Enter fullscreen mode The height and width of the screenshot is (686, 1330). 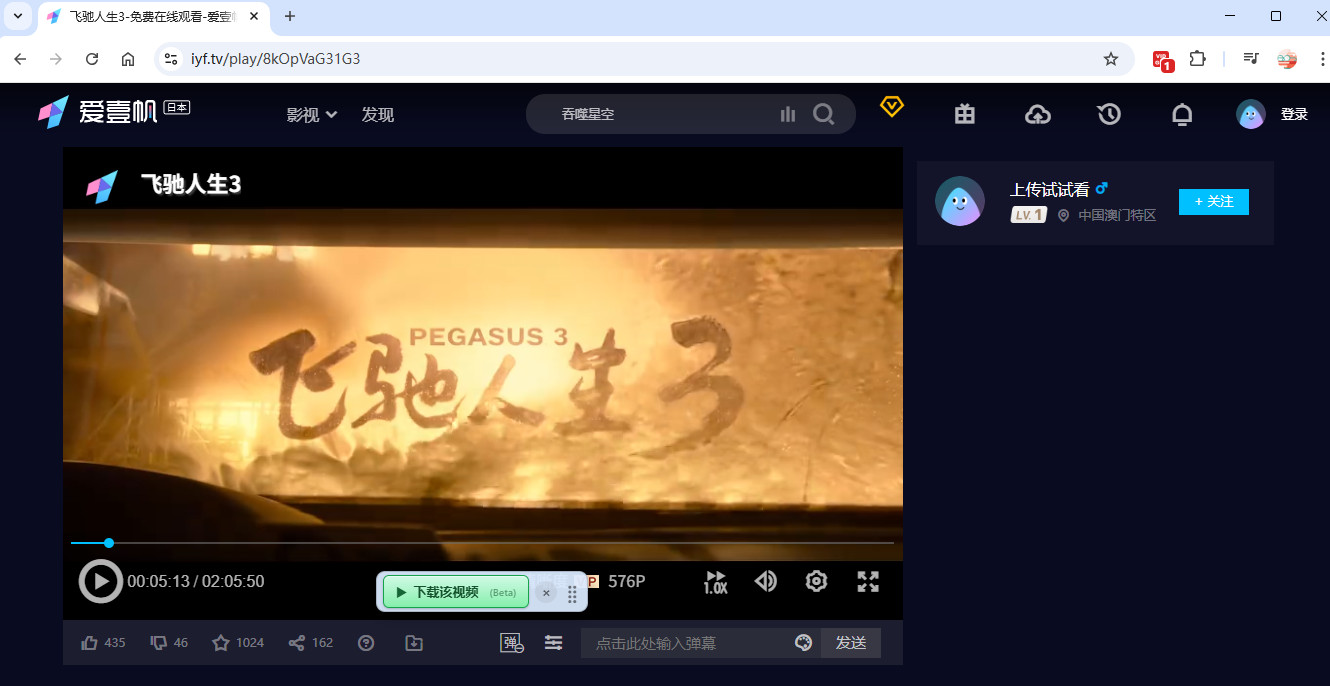(868, 581)
